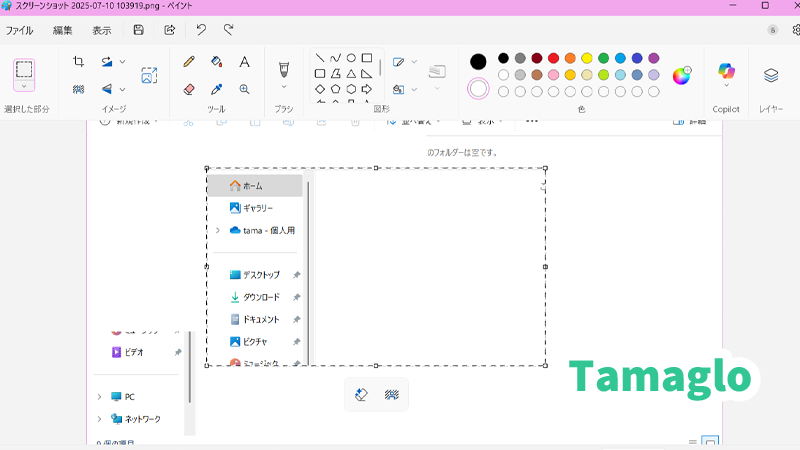Click the Crop image icon

(x=79, y=62)
